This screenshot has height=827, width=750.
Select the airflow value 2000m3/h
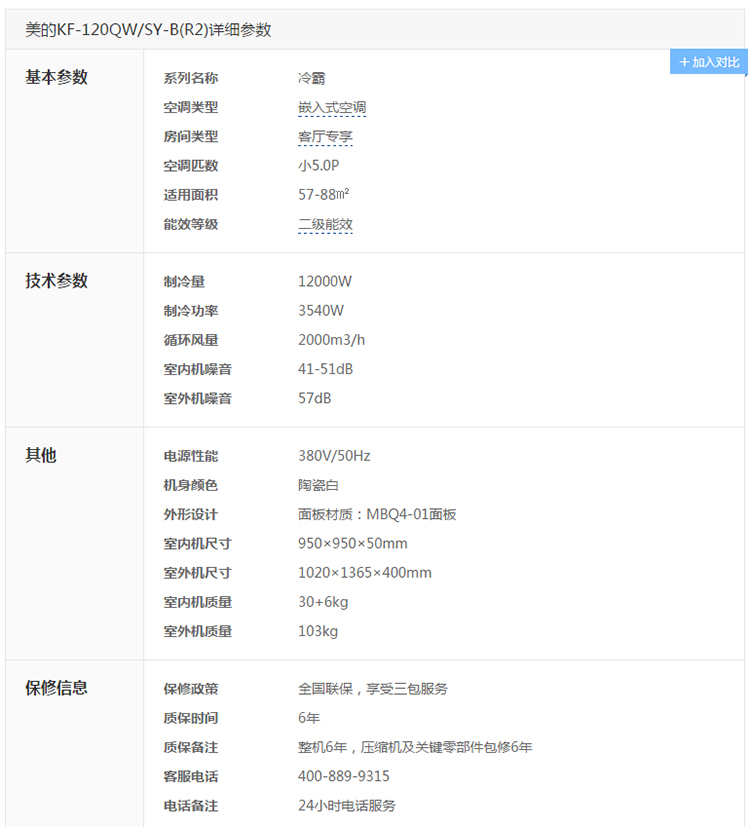(x=331, y=340)
